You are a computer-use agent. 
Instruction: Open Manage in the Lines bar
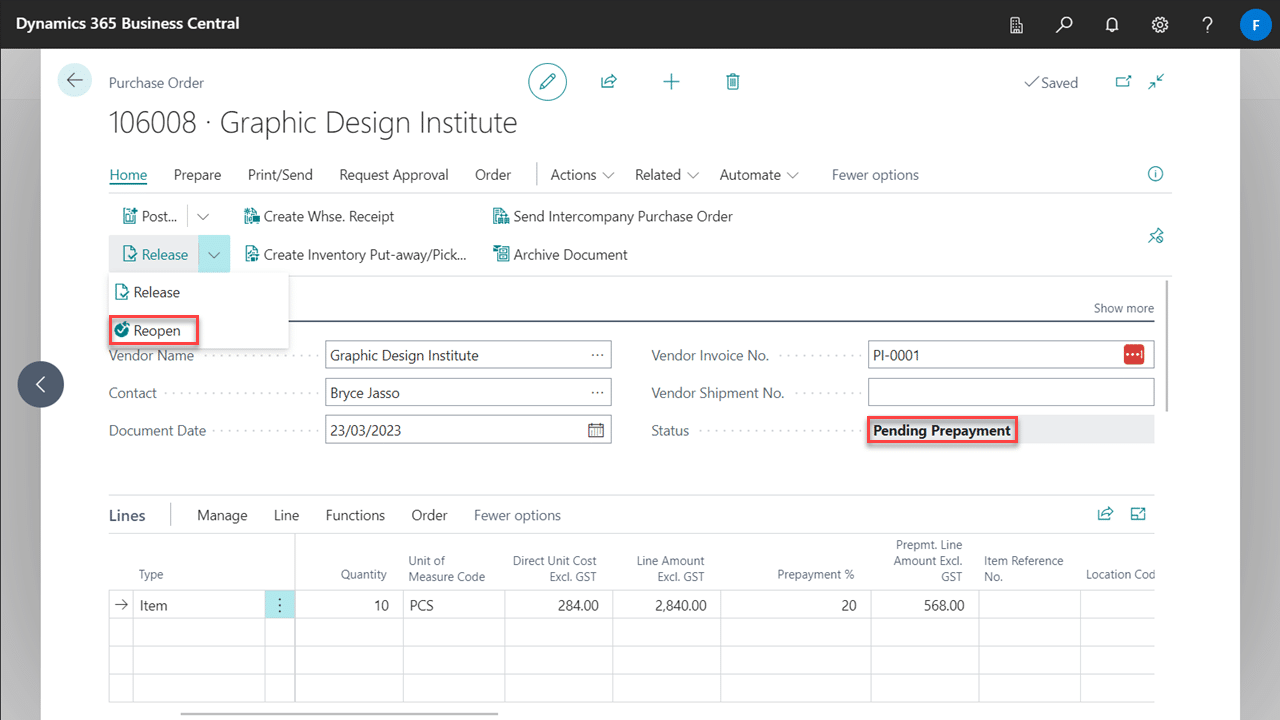click(x=222, y=515)
